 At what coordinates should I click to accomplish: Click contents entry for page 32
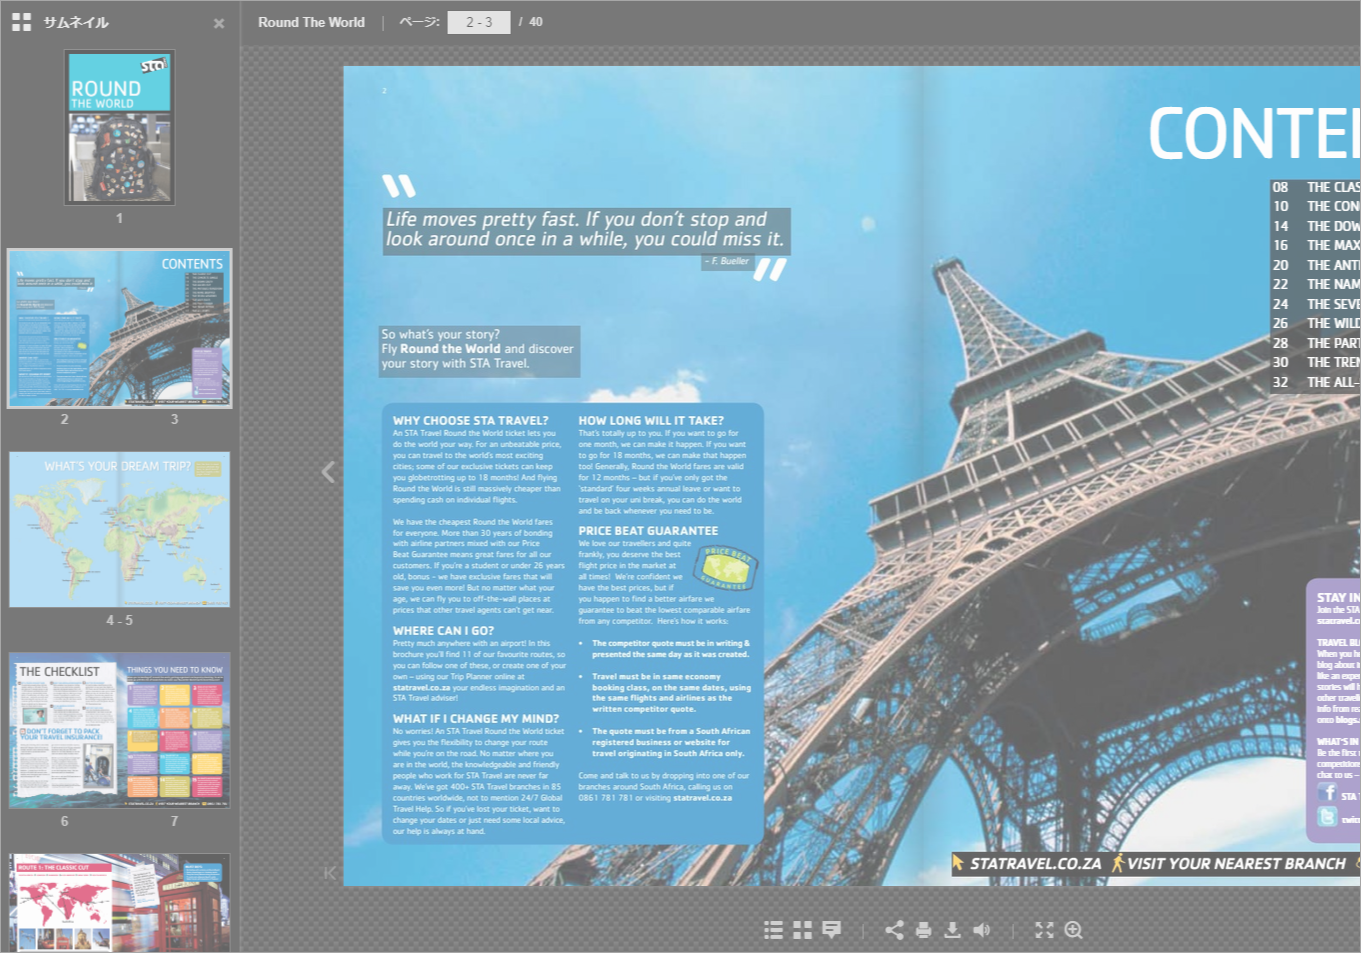click(1315, 382)
